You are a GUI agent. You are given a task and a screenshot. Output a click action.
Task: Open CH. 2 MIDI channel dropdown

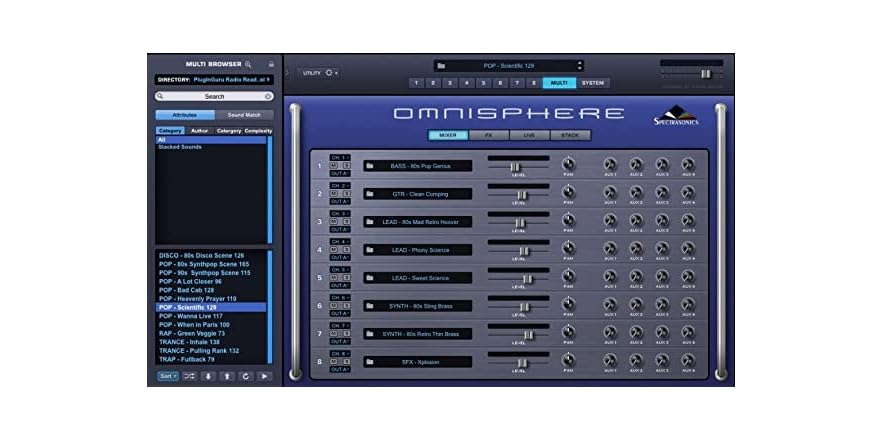click(x=340, y=186)
